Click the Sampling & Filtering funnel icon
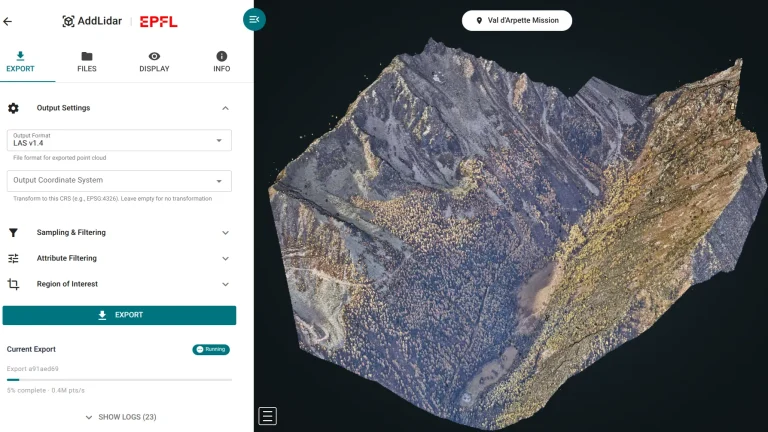 pos(13,232)
